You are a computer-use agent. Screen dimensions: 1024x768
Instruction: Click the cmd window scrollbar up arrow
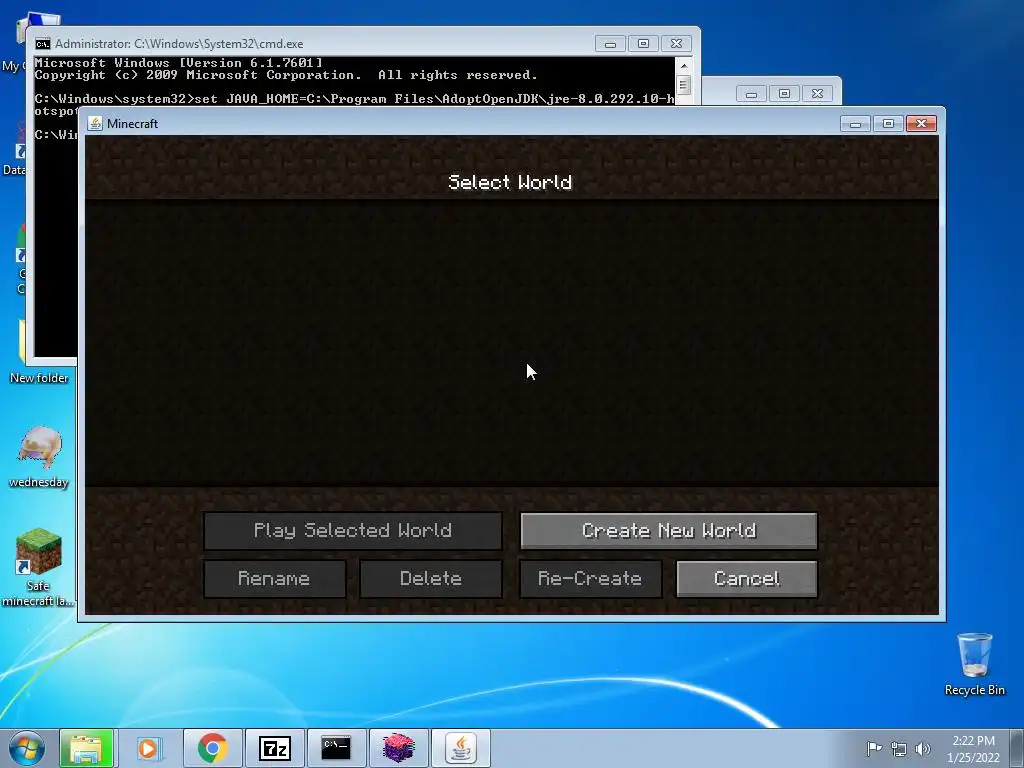coord(684,66)
